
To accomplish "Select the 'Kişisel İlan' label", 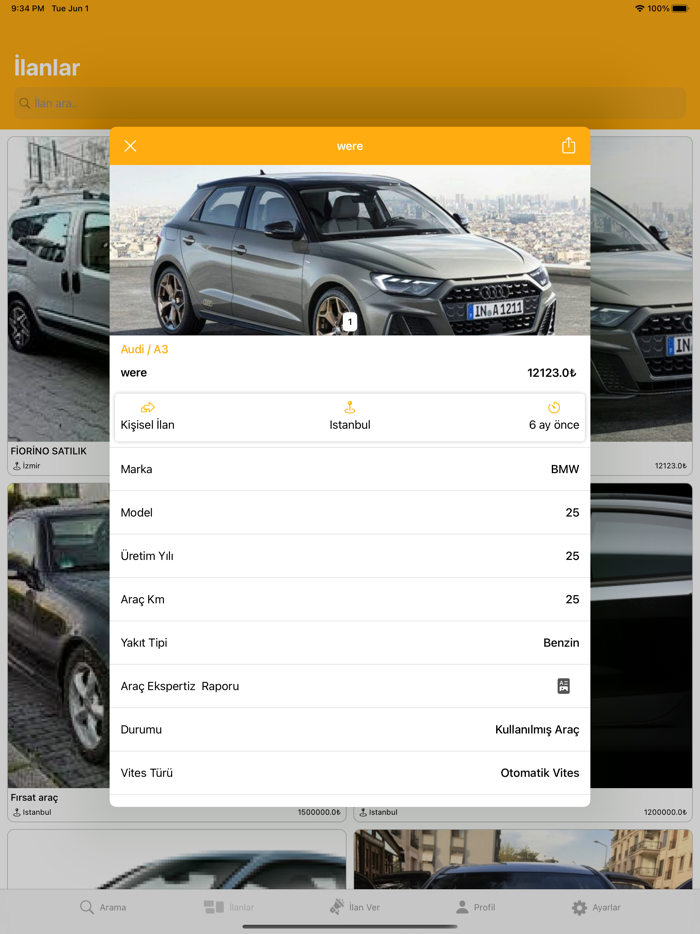I will 147,425.
